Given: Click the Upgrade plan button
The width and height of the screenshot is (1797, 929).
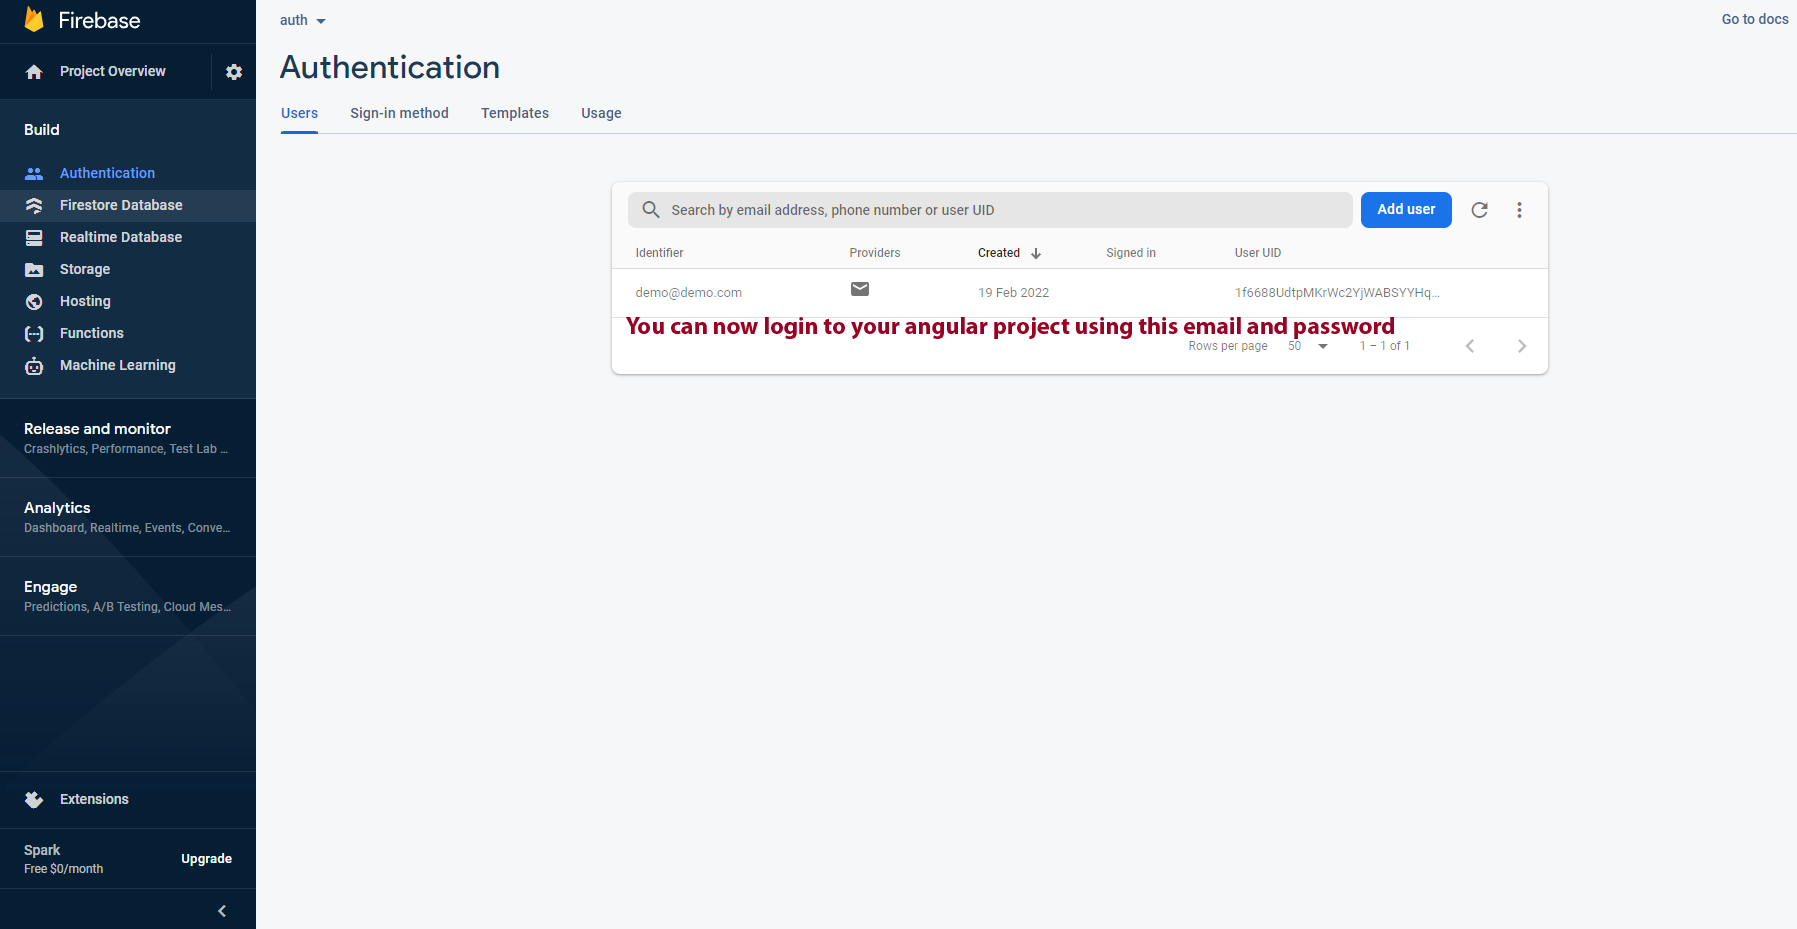Looking at the screenshot, I should click(206, 859).
